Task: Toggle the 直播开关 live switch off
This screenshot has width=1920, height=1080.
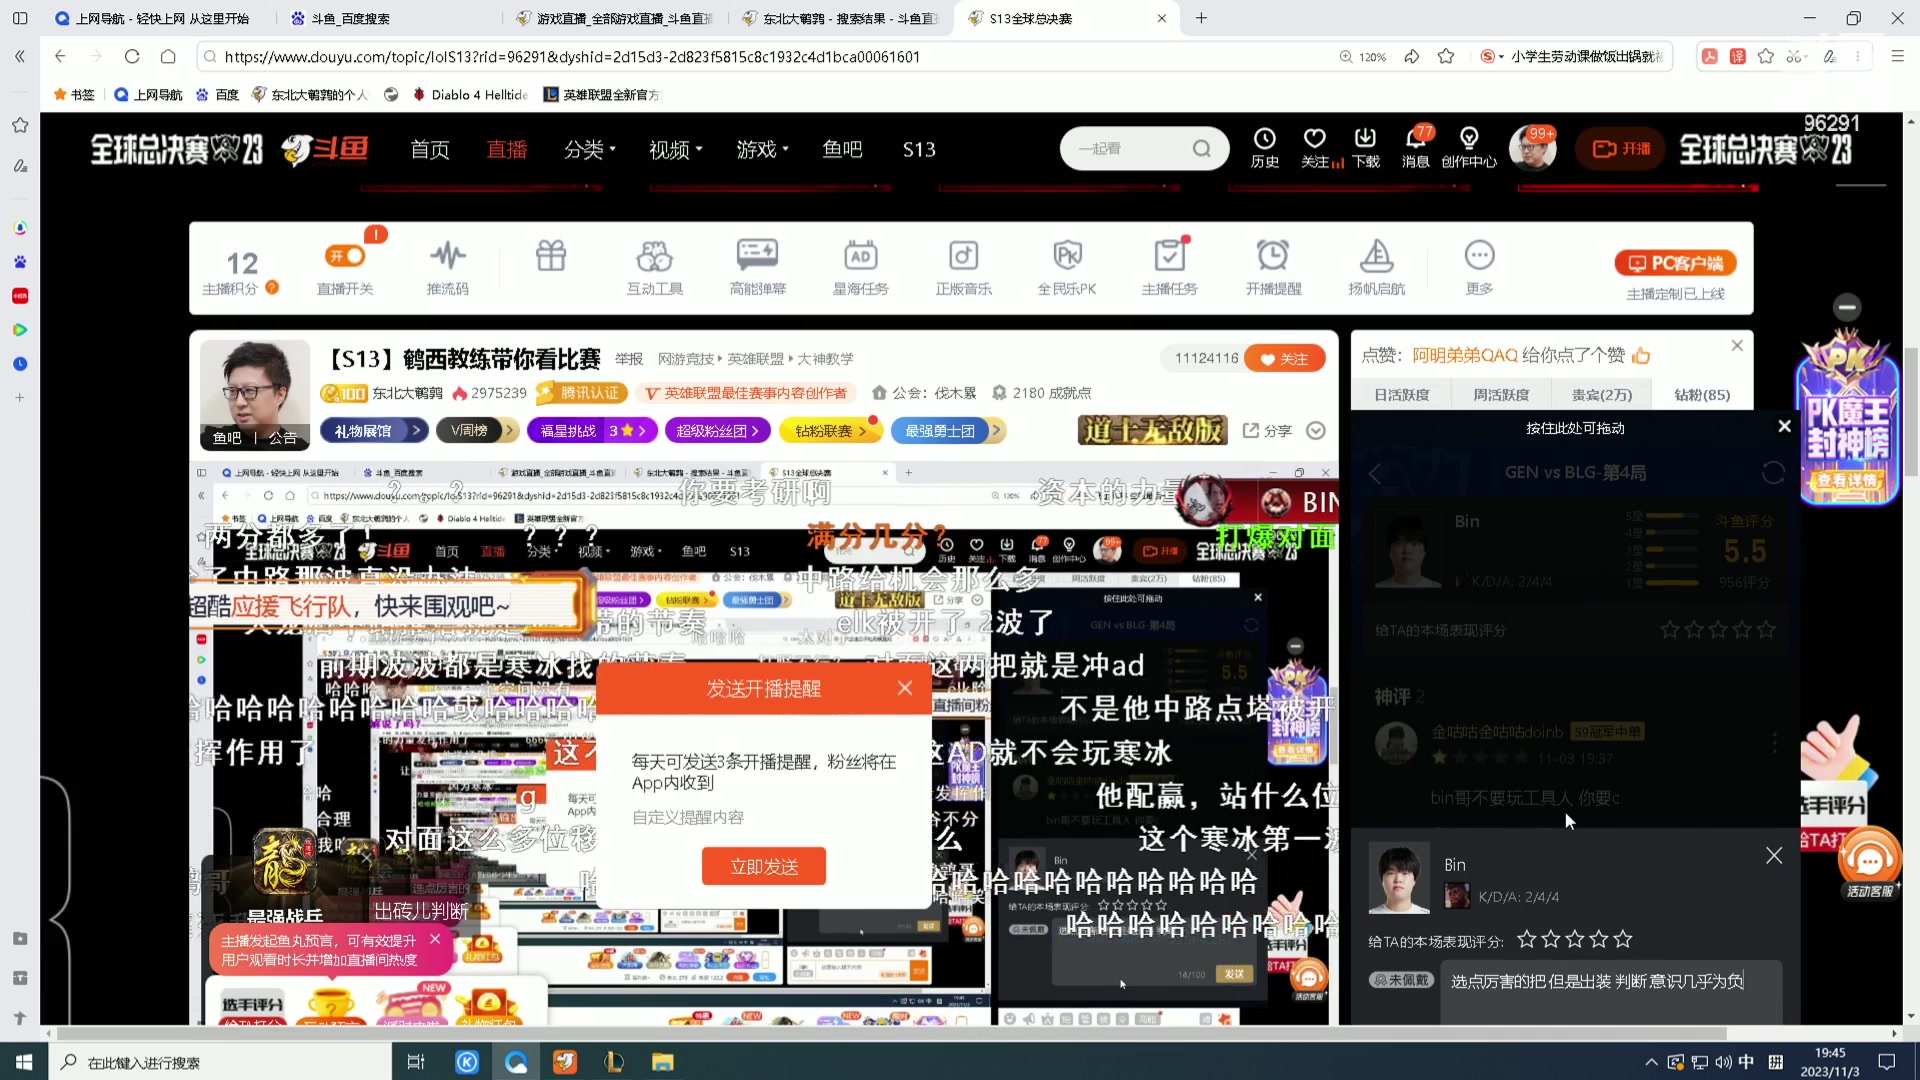Action: [344, 256]
